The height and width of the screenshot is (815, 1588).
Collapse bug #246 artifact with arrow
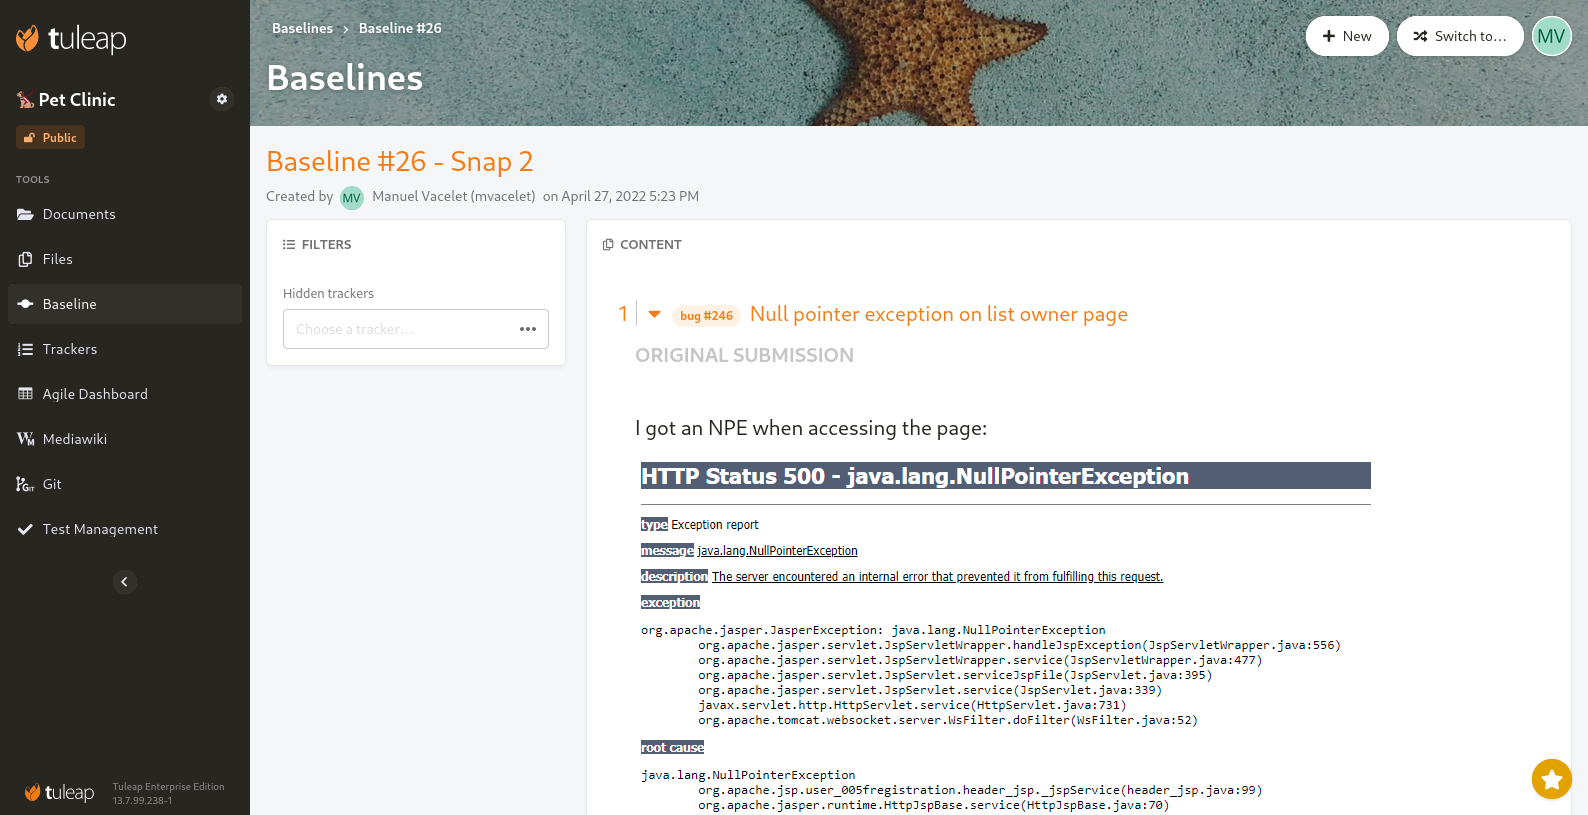(655, 314)
